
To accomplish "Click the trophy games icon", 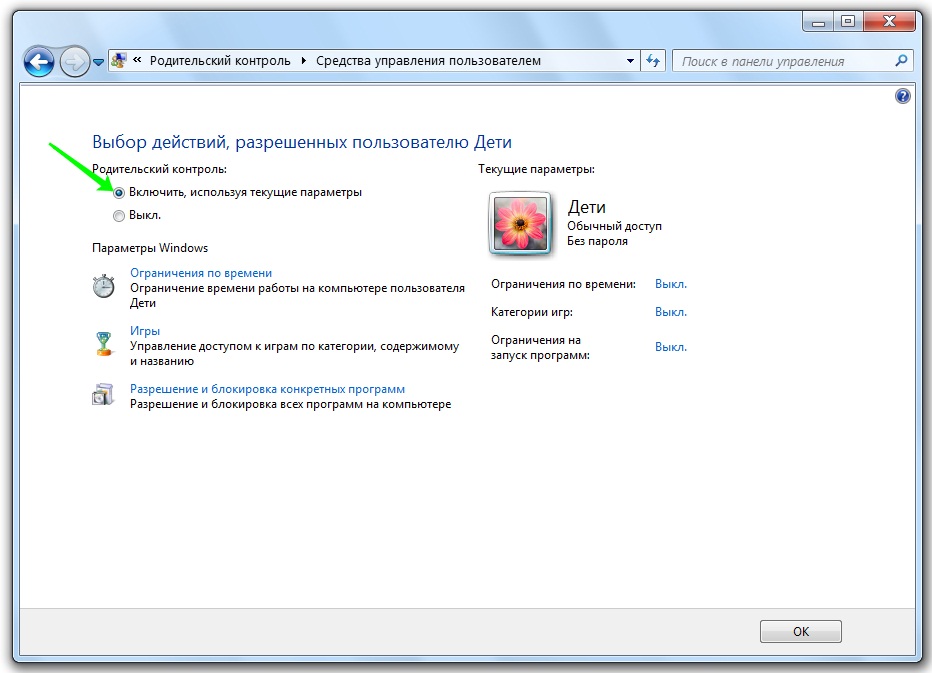I will pos(104,344).
